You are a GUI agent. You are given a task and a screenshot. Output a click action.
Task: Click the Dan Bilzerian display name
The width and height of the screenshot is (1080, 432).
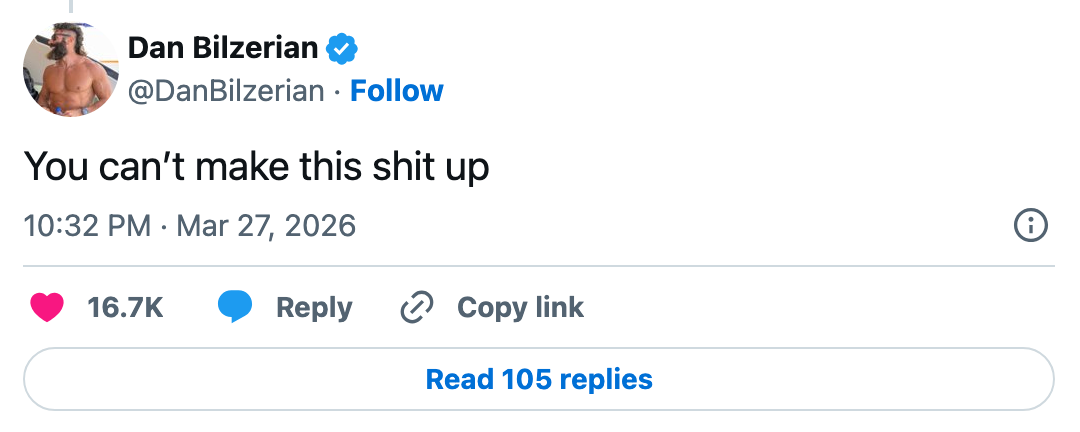pos(223,47)
